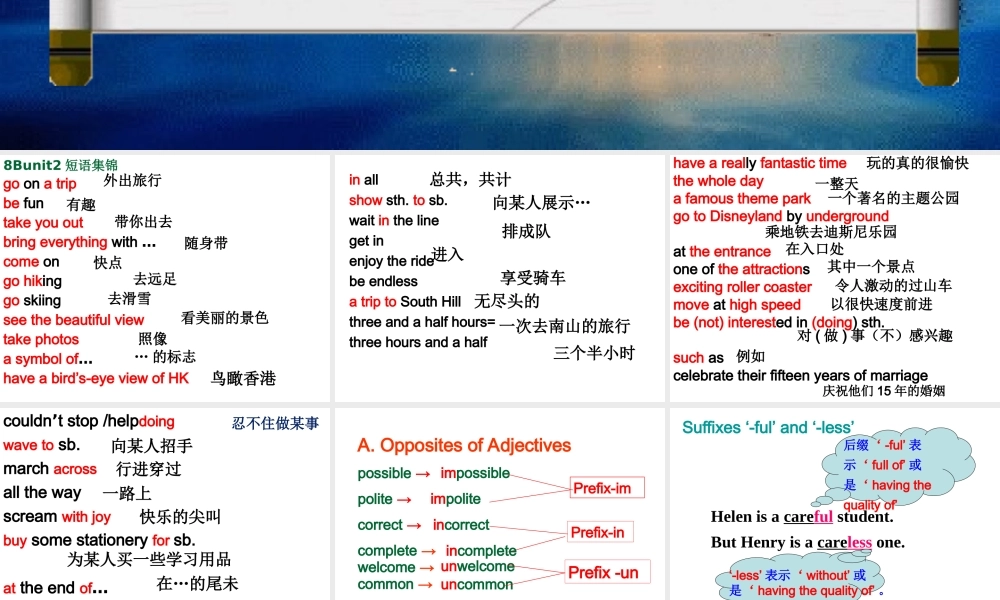Open the 'have a really fantastic time' slide

pos(833,277)
